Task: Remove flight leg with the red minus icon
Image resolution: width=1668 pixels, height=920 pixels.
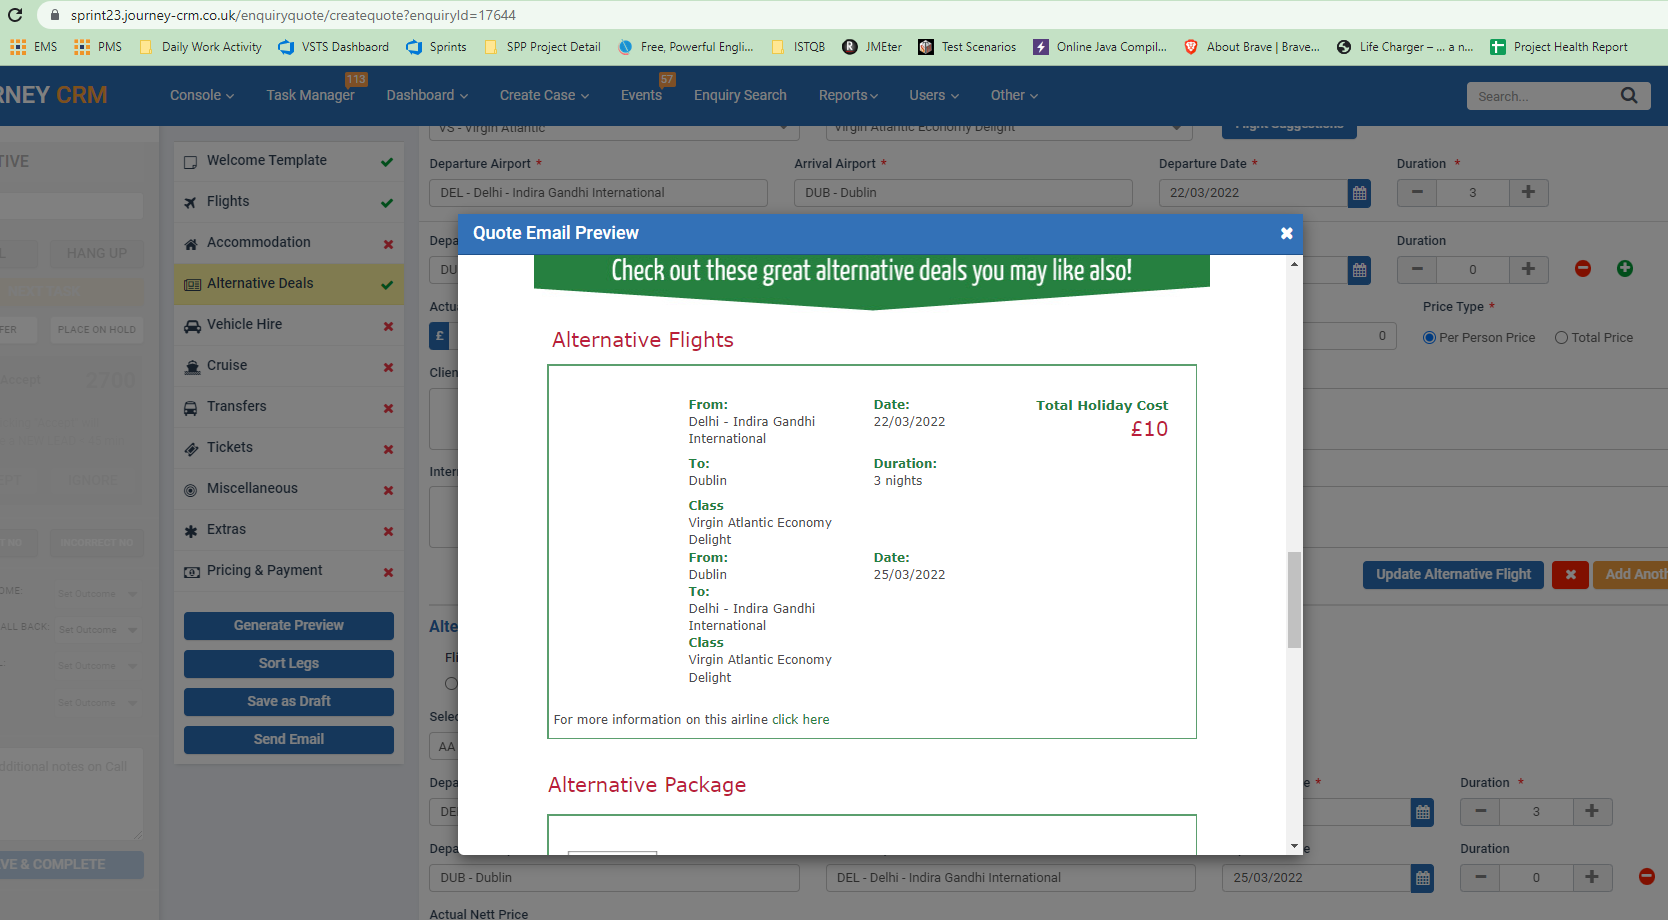Action: tap(1583, 268)
